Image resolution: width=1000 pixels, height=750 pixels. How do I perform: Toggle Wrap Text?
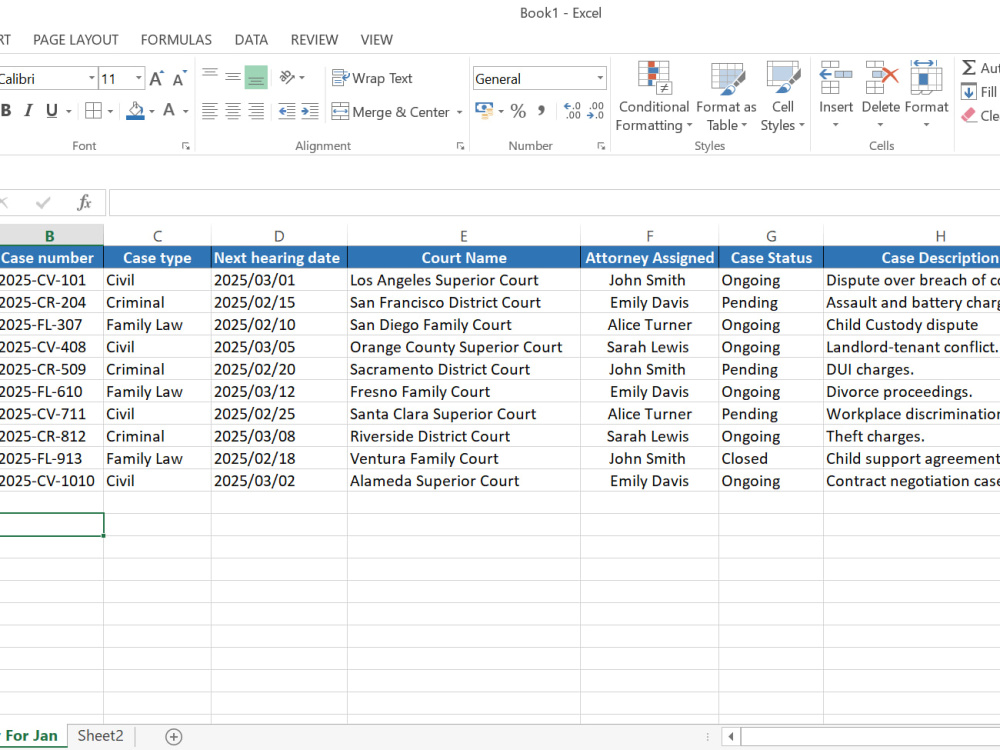click(372, 78)
